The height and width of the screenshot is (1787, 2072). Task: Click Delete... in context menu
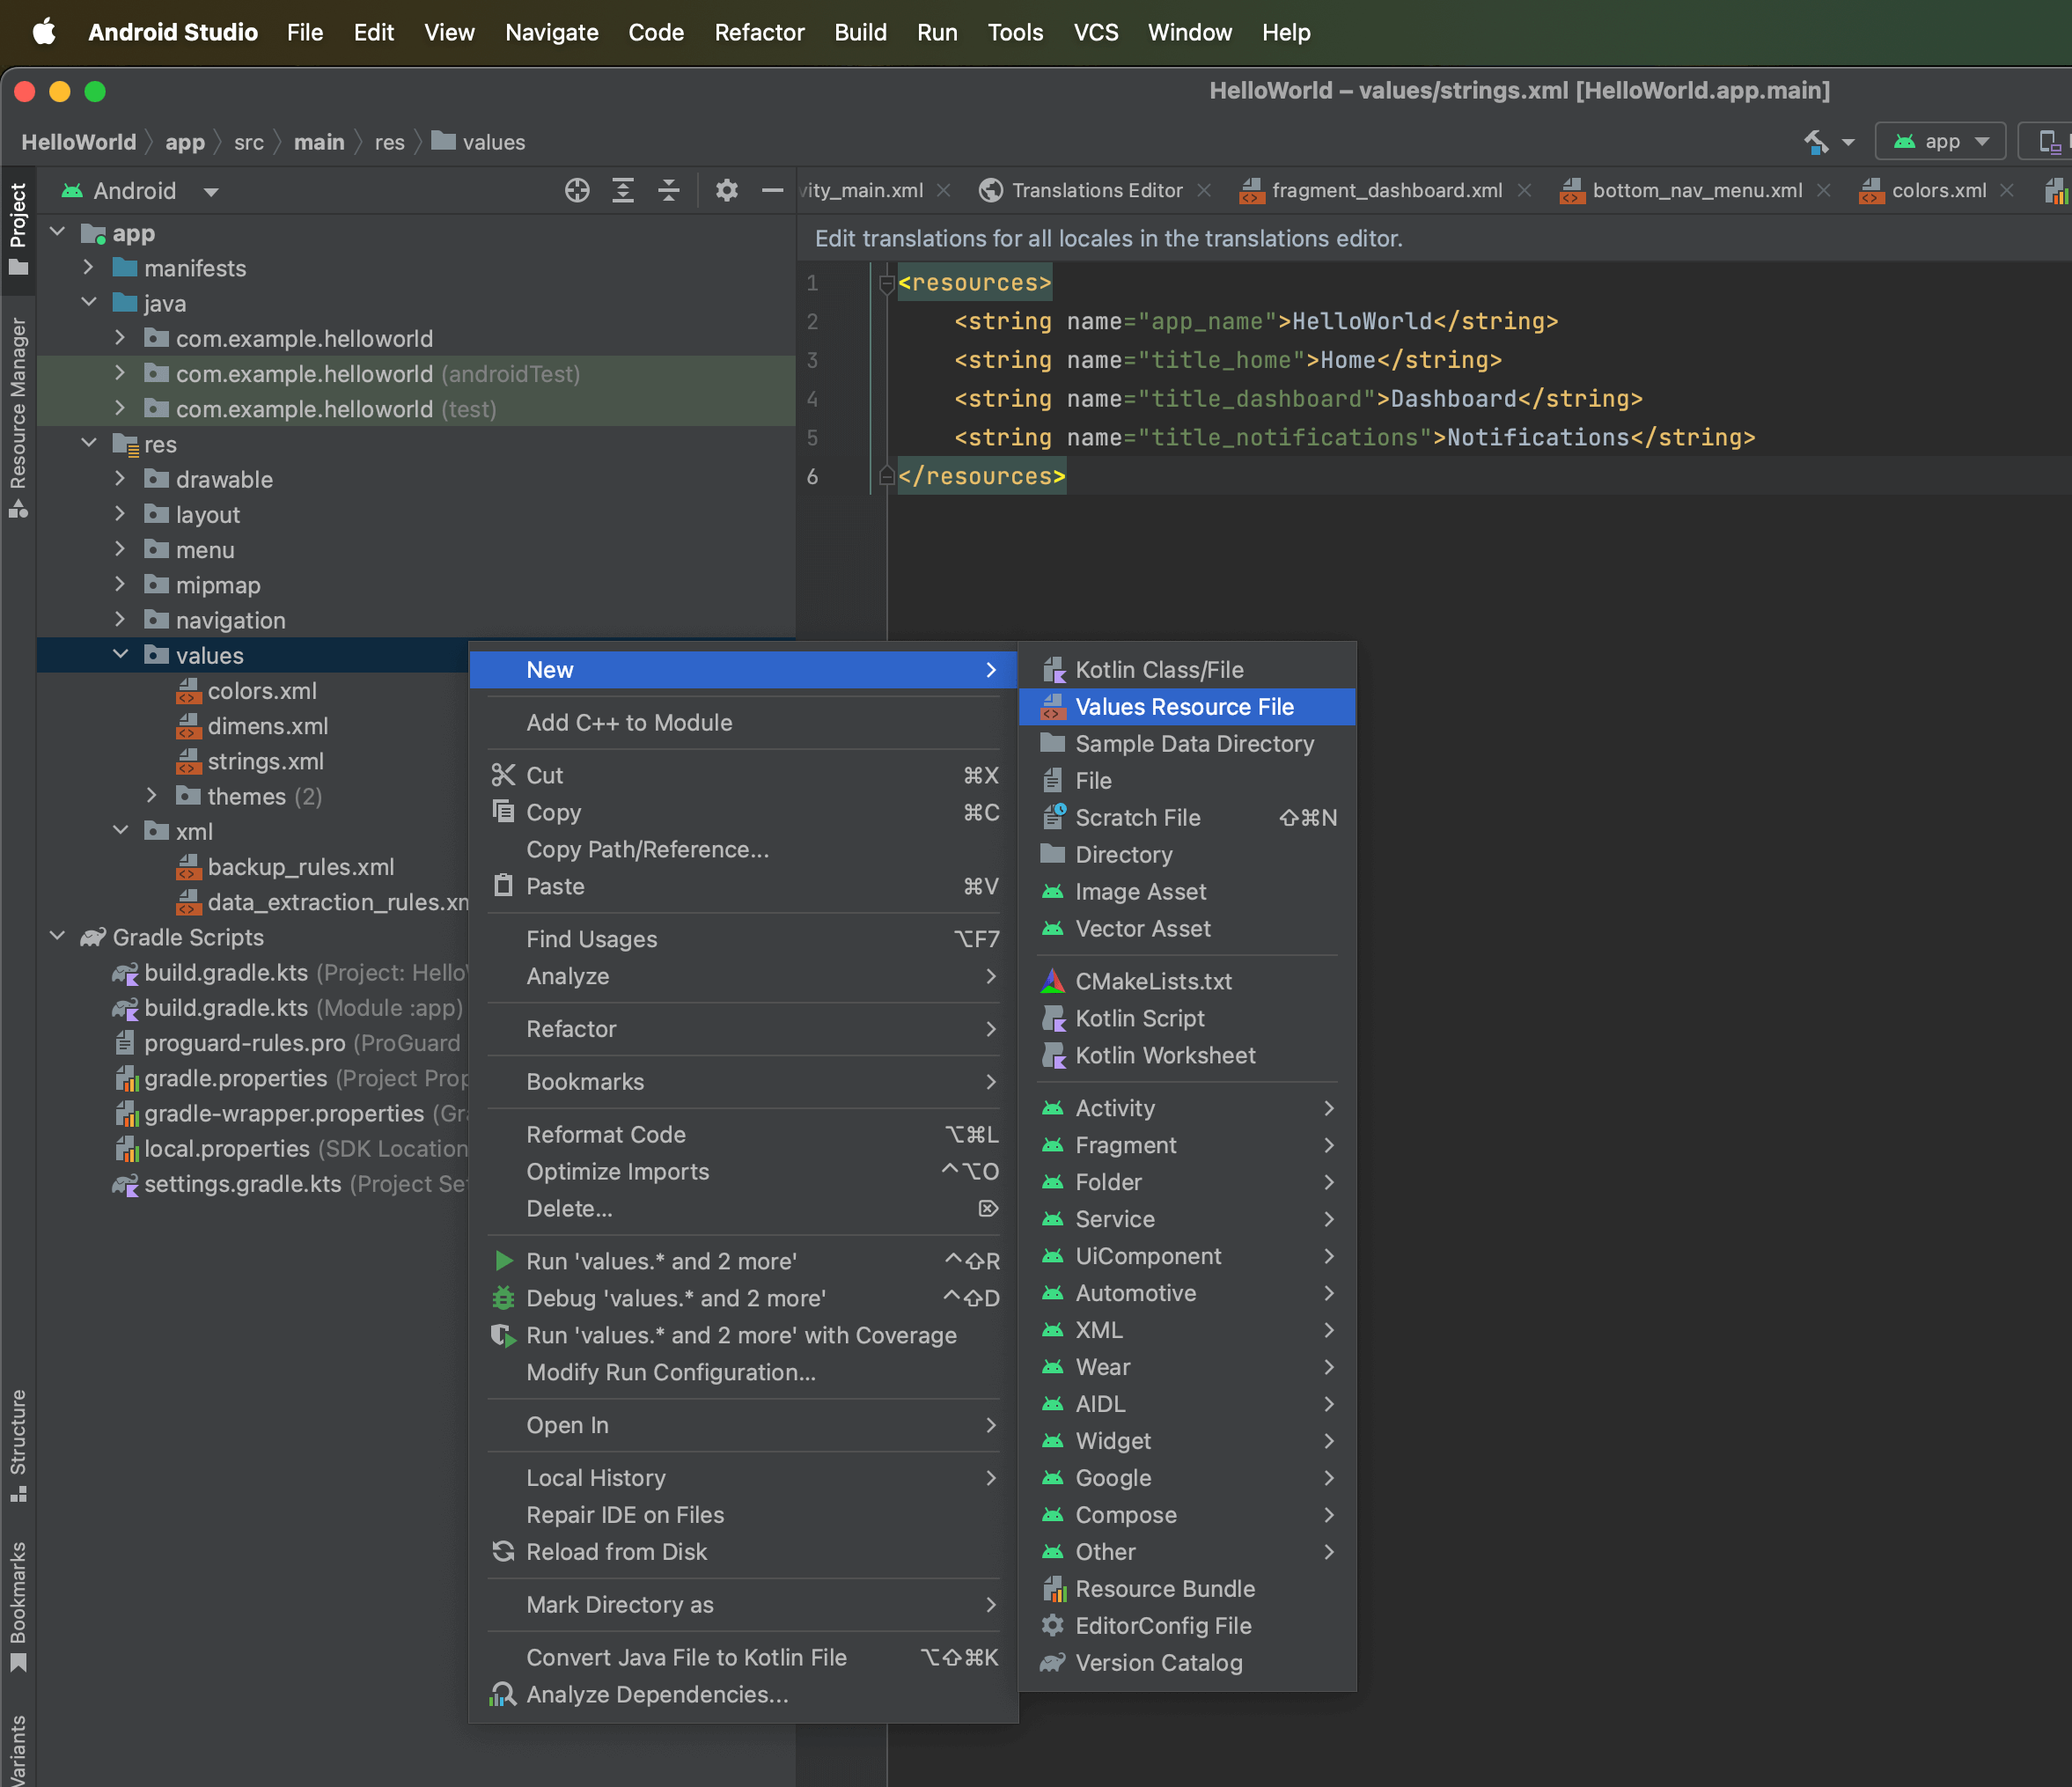pyautogui.click(x=743, y=1209)
